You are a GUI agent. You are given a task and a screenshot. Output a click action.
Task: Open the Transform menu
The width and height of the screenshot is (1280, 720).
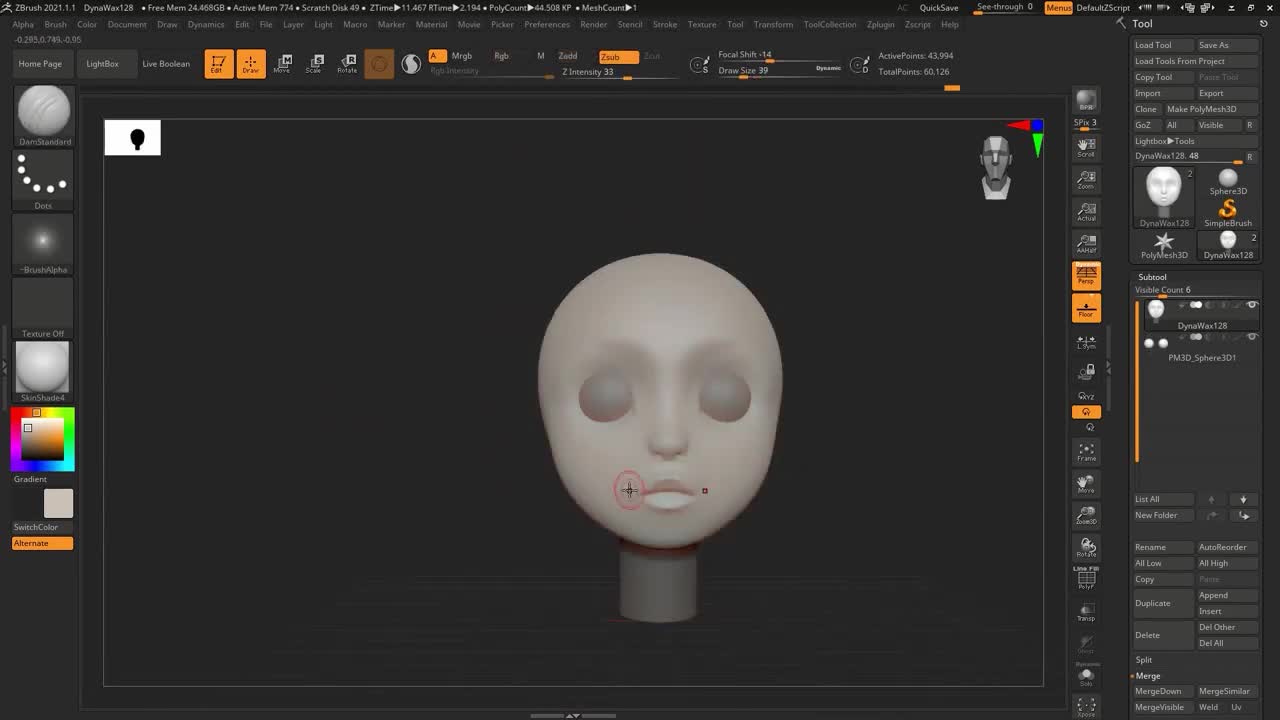point(773,24)
